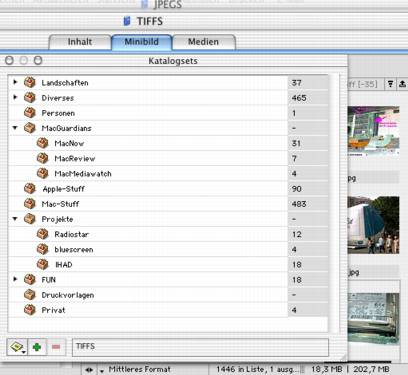Select the truck street thumbnail in background window
This screenshot has height=375, width=408.
coord(373,225)
